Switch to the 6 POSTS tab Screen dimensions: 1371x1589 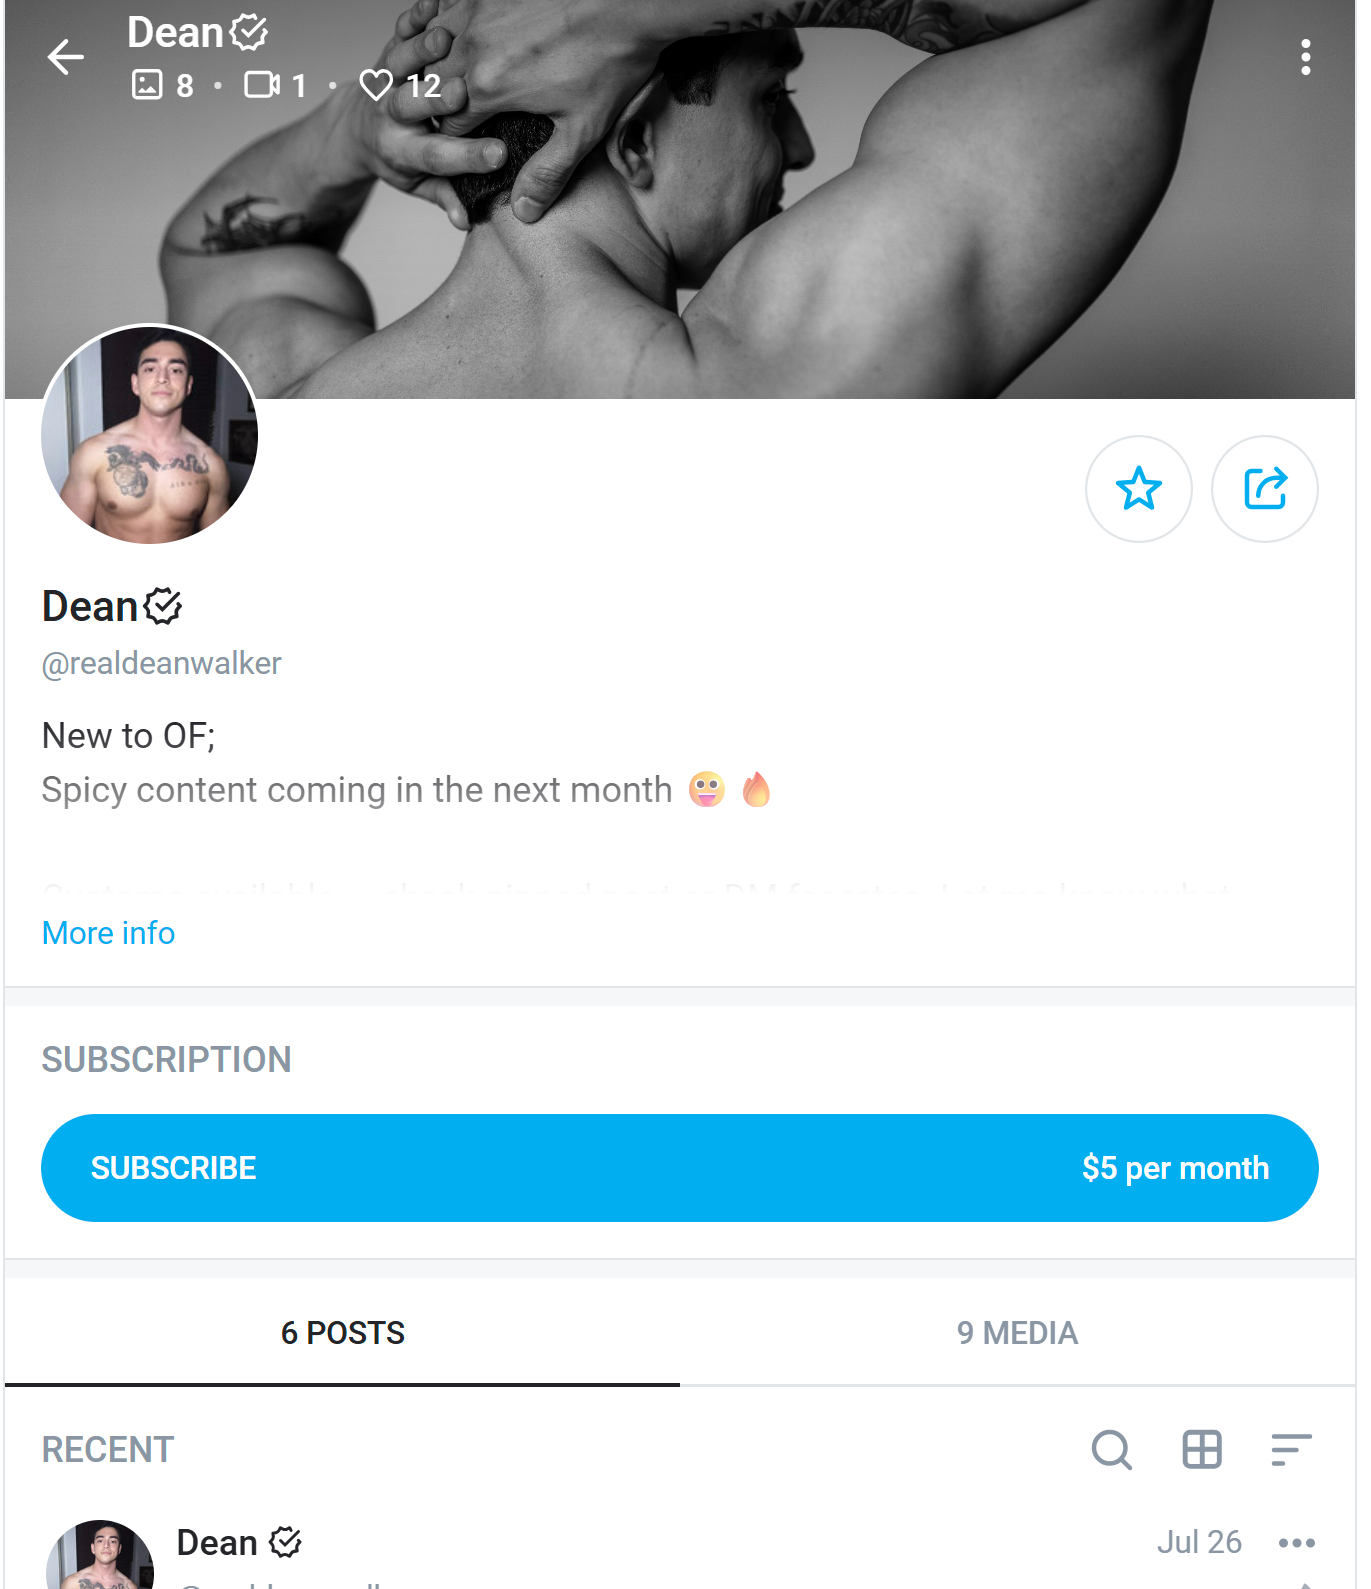pos(342,1333)
